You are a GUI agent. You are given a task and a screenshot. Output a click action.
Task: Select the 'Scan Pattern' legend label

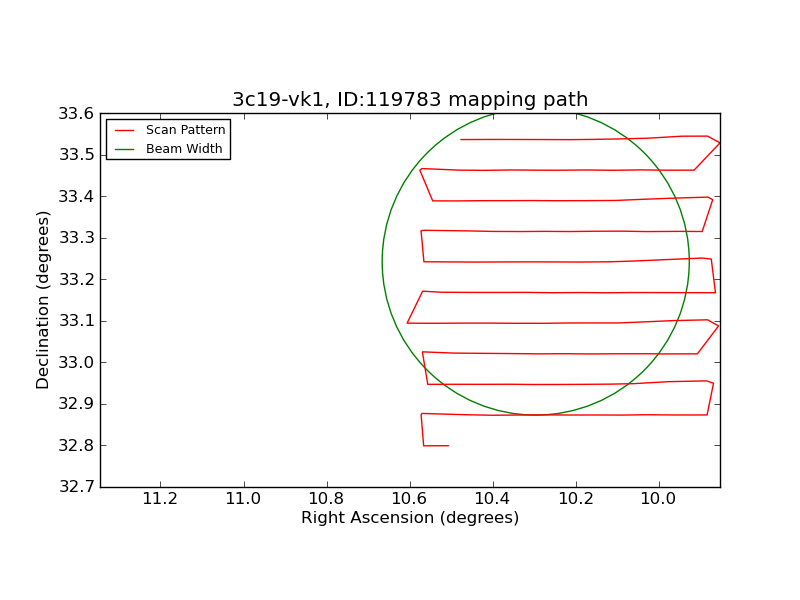185,130
